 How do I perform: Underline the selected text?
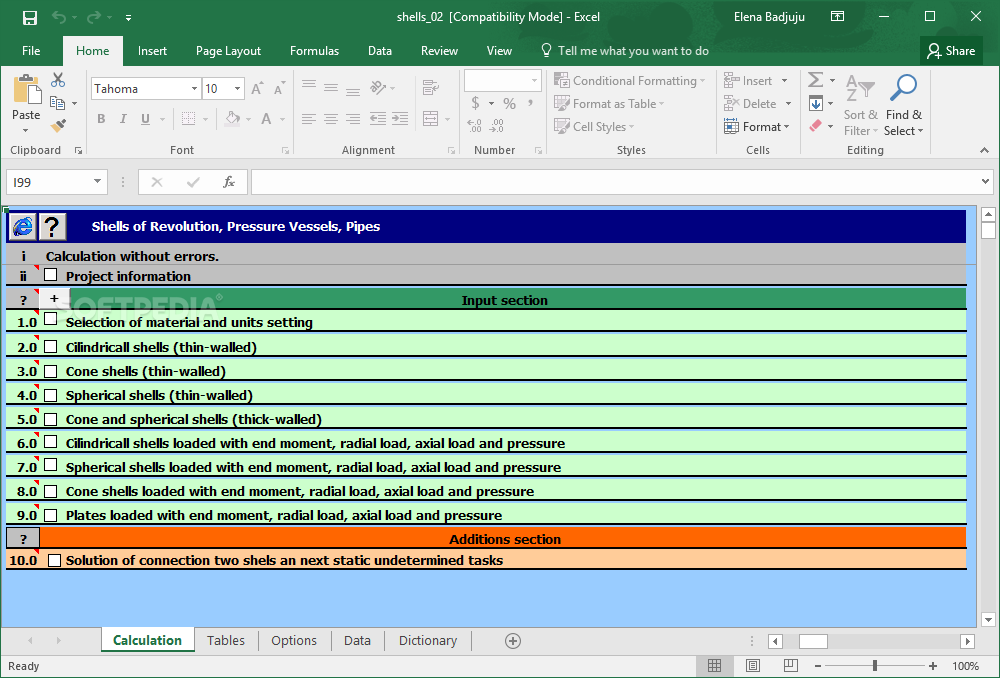[145, 119]
